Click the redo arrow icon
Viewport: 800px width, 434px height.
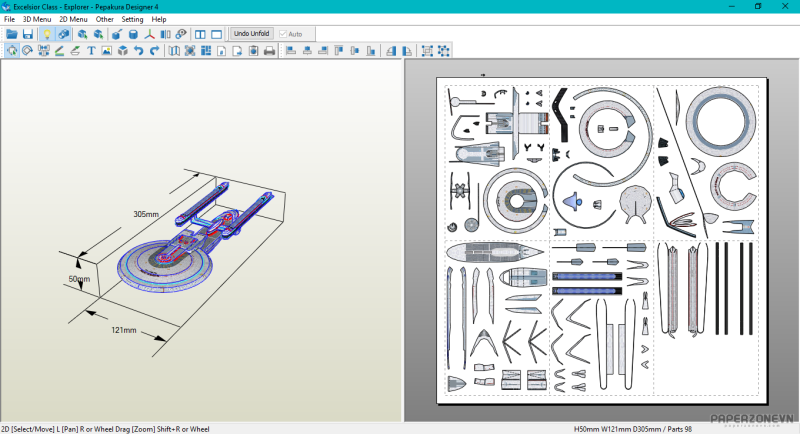154,51
